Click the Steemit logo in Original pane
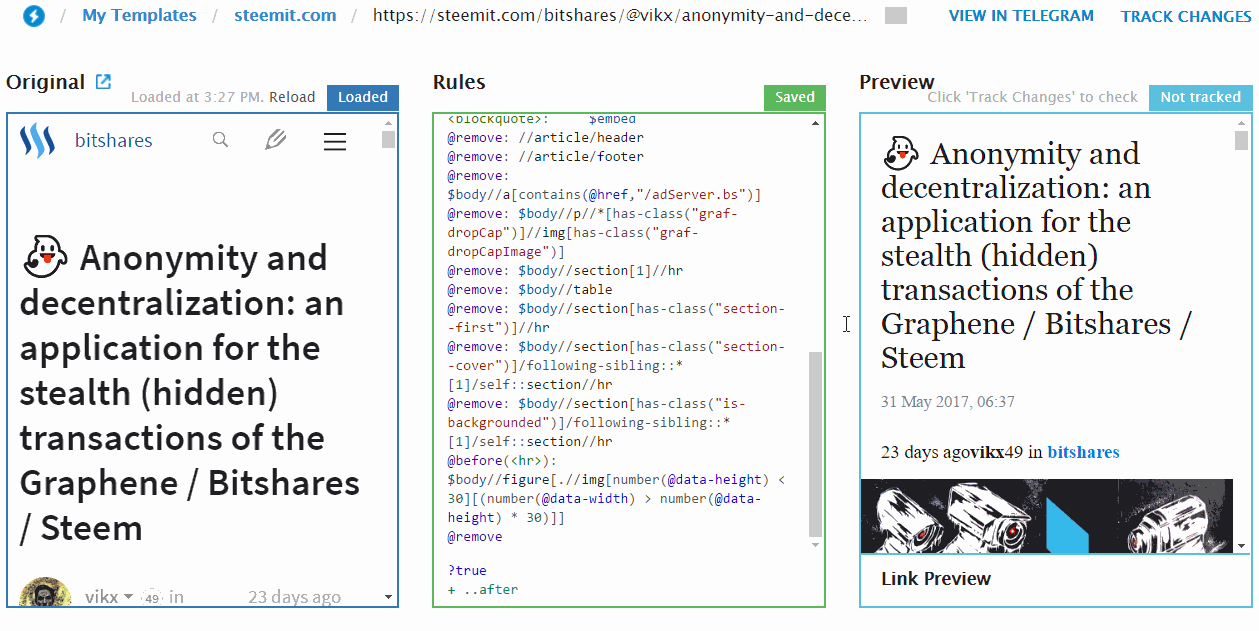This screenshot has height=631, width=1259. click(38, 140)
